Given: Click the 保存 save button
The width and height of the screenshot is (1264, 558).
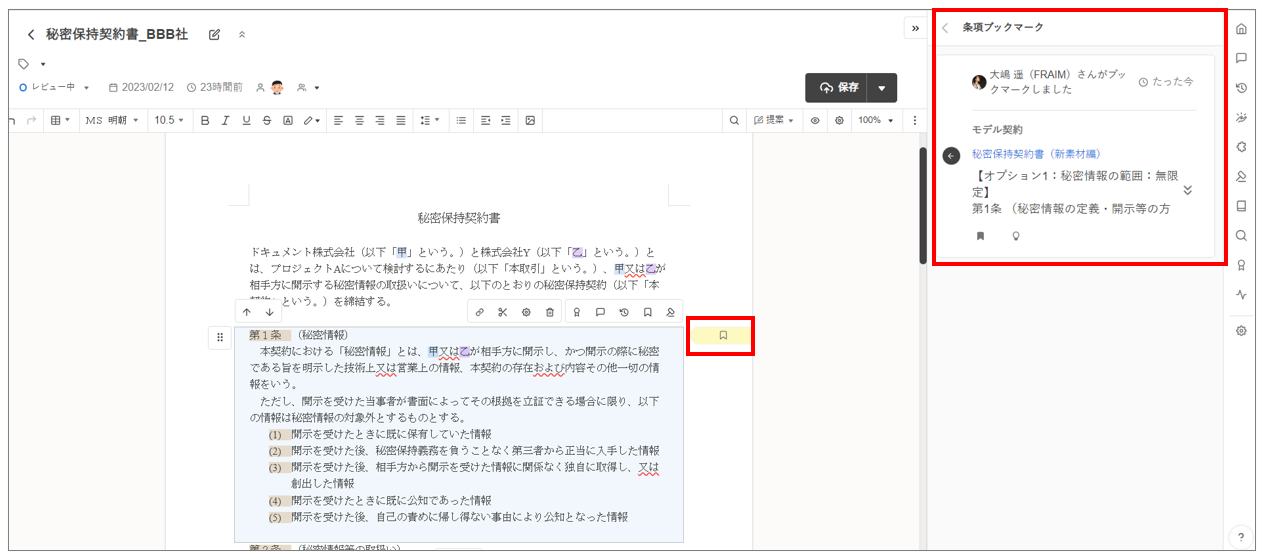Looking at the screenshot, I should [840, 88].
